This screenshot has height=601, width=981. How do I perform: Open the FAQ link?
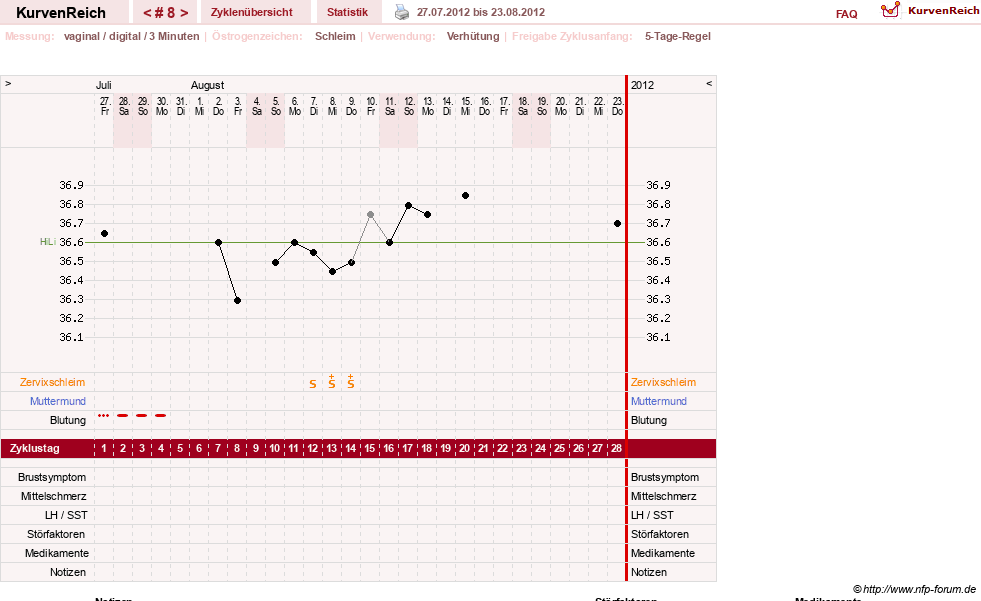tap(846, 14)
